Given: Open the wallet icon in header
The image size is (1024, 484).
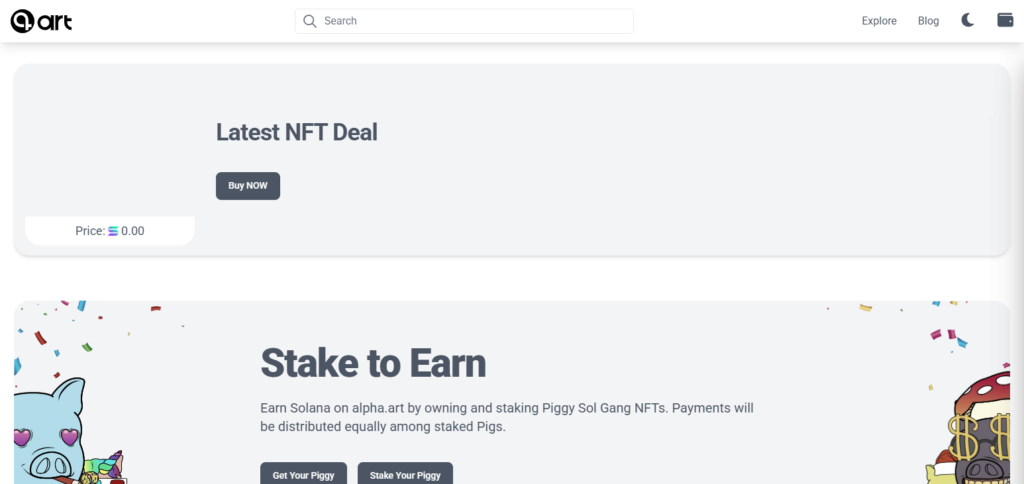Looking at the screenshot, I should click(x=1005, y=20).
